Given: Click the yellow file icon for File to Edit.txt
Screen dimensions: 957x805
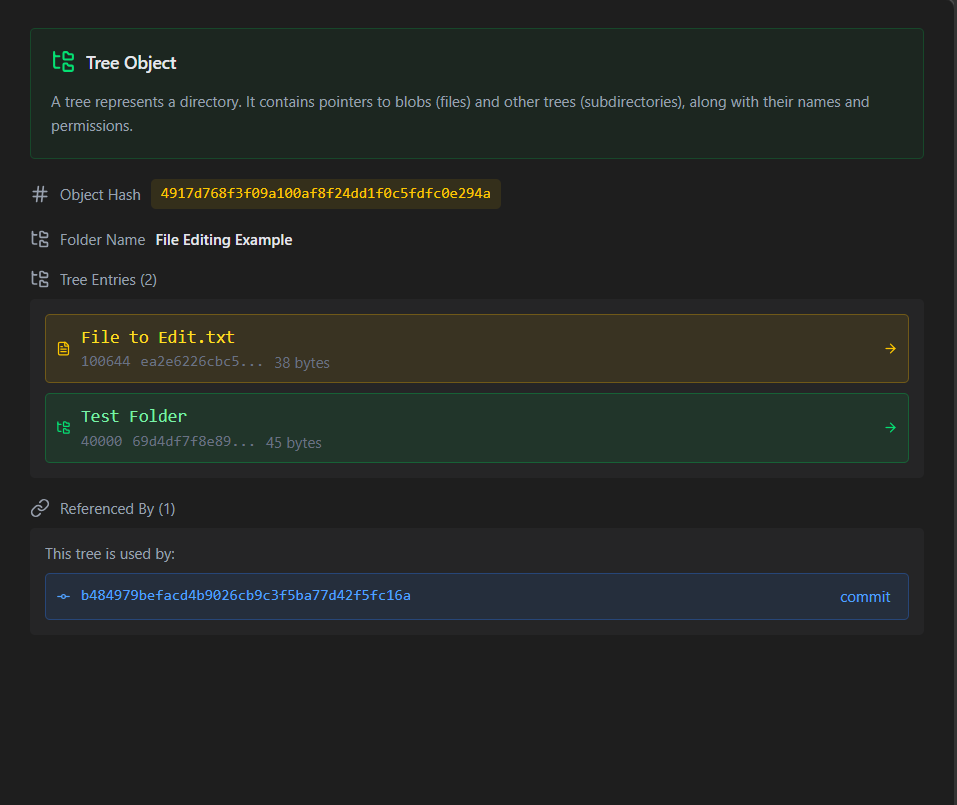Looking at the screenshot, I should pos(63,348).
